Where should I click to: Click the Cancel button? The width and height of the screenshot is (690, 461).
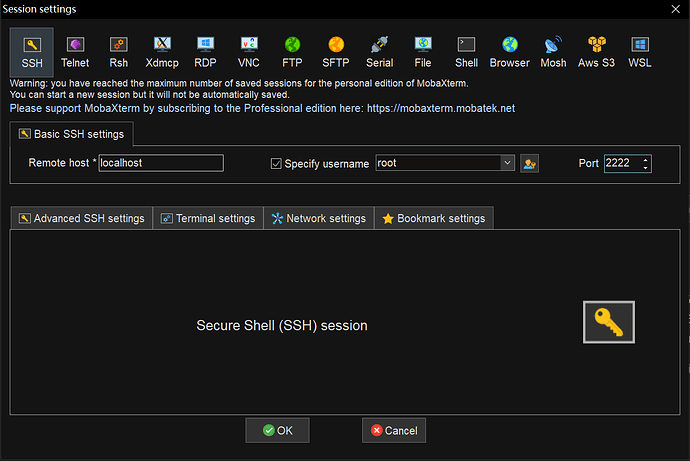394,430
